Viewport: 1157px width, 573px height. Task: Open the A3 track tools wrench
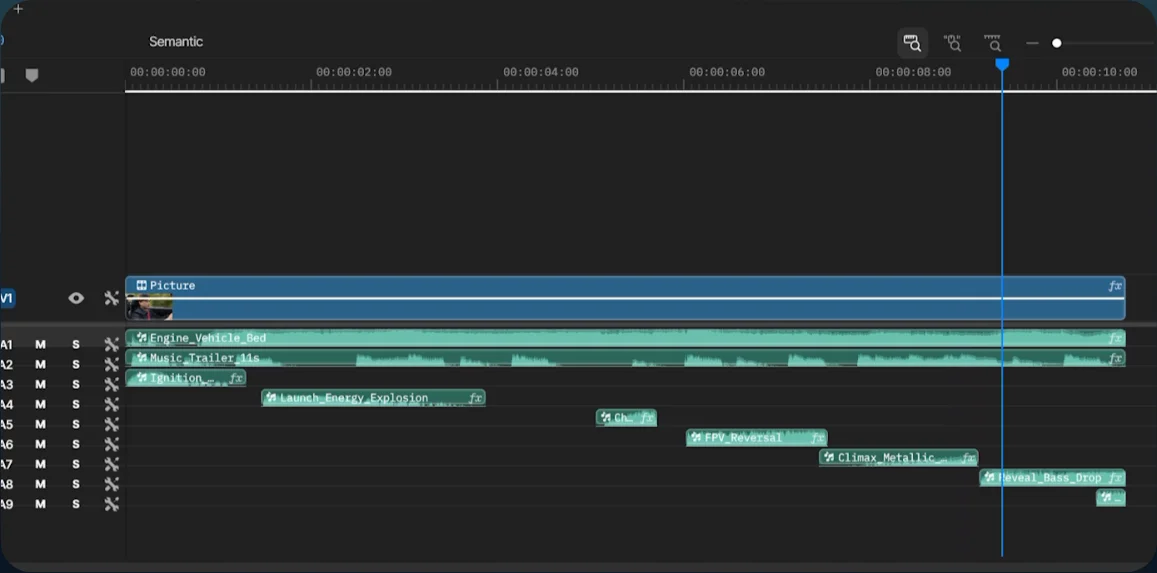pyautogui.click(x=111, y=384)
